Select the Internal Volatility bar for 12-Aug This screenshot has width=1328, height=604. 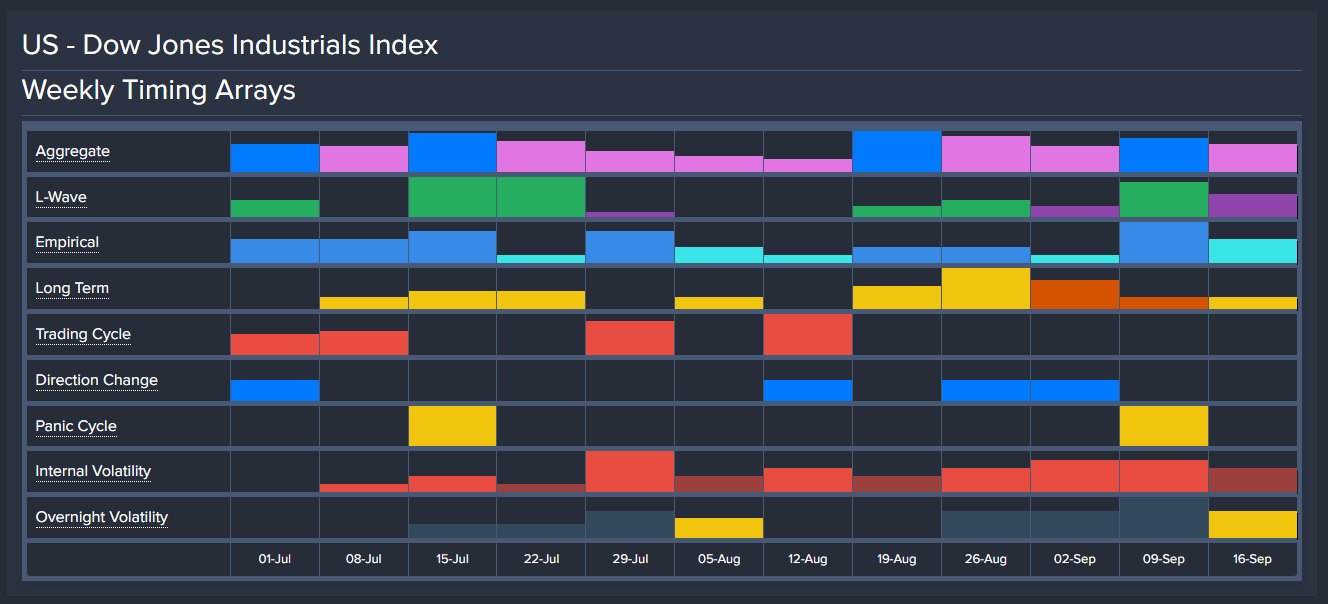coord(808,480)
